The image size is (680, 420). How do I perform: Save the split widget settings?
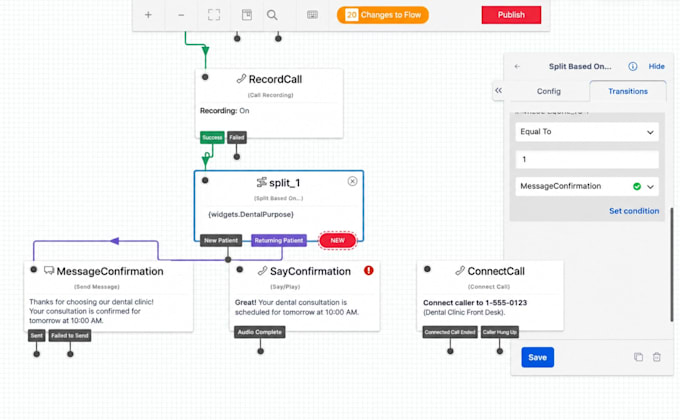tap(537, 357)
